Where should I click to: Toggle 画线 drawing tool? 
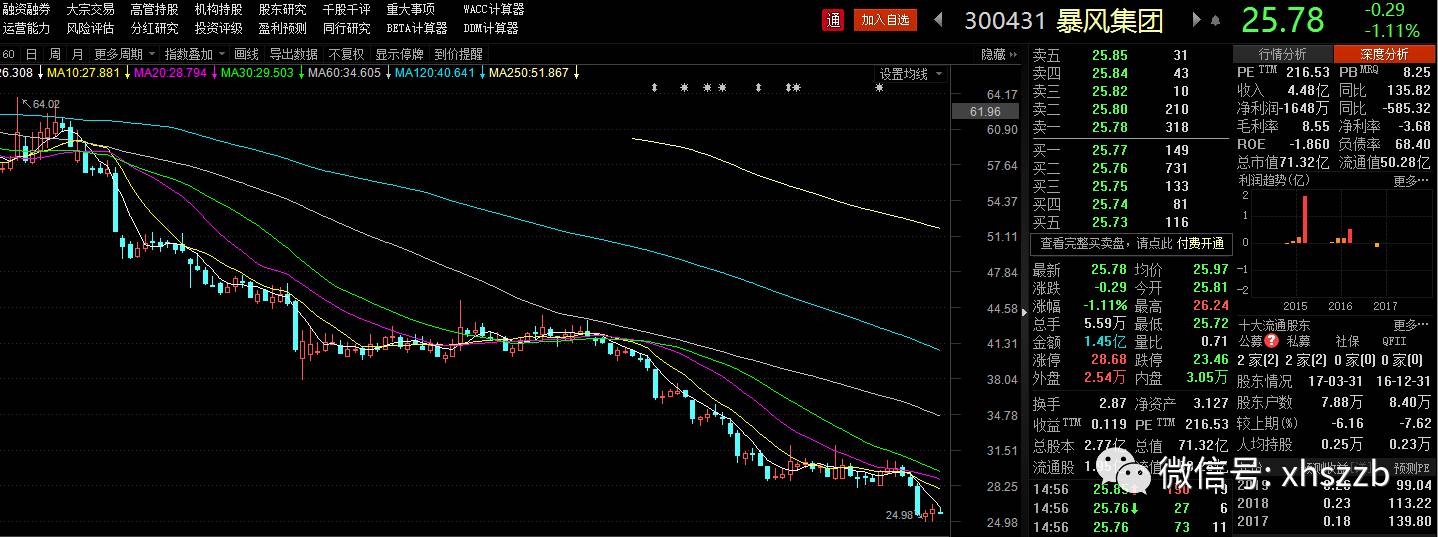click(246, 54)
